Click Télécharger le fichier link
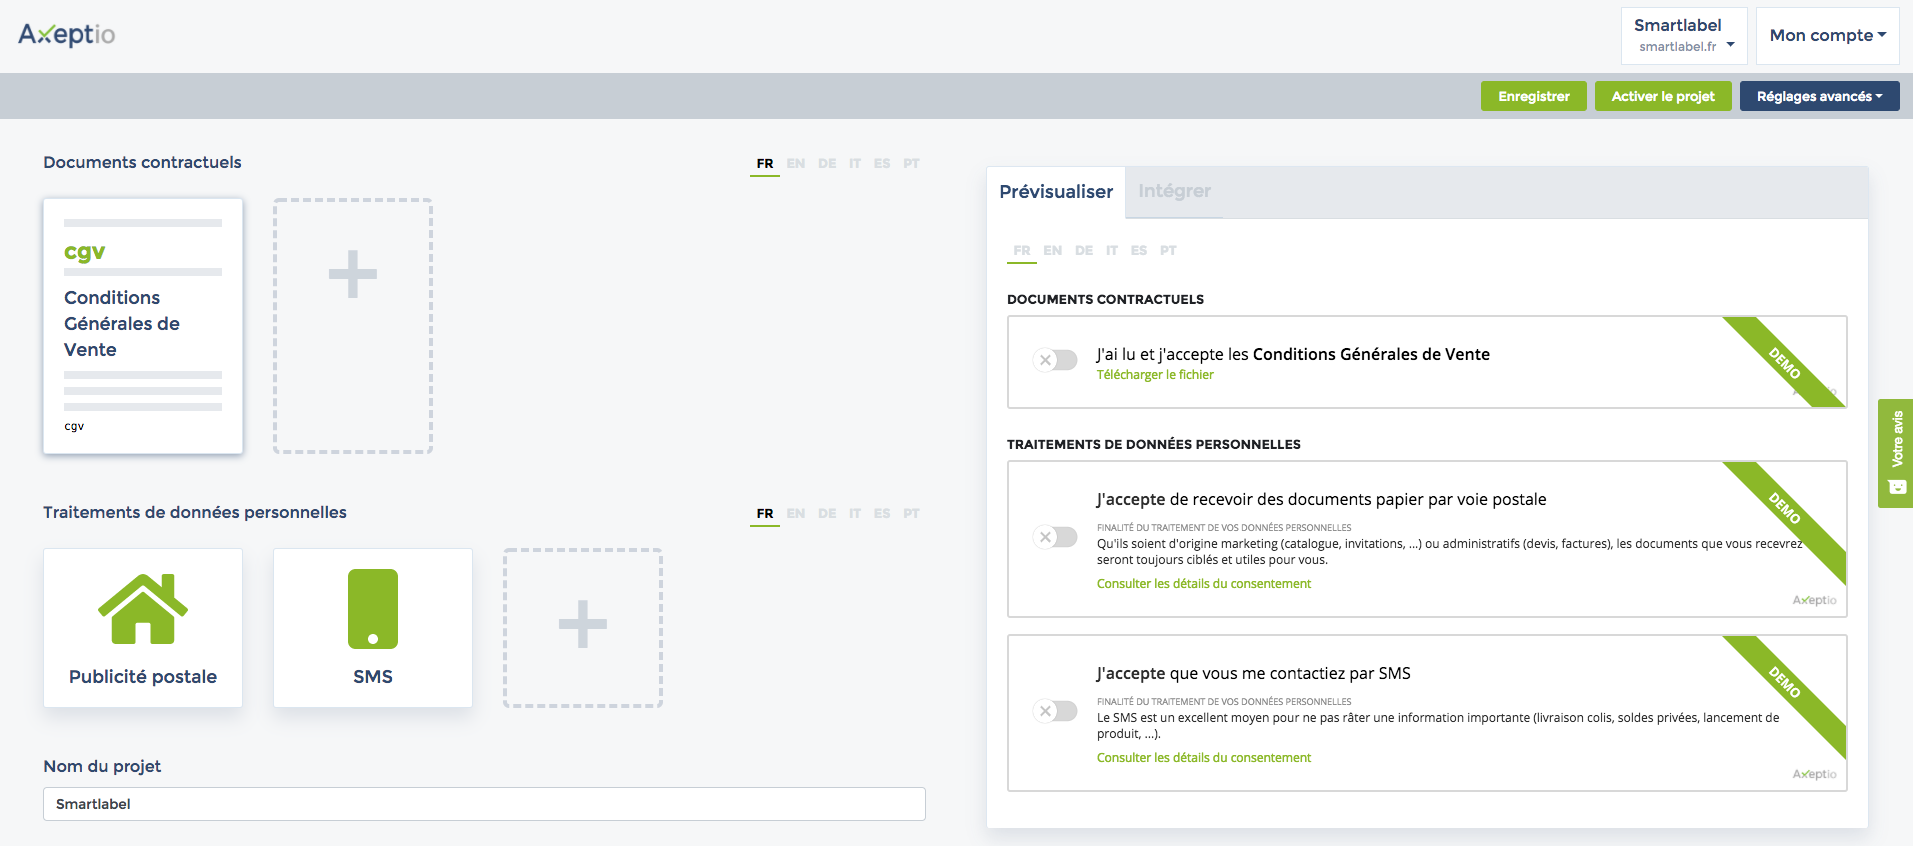Viewport: 1913px width, 846px height. (1155, 375)
